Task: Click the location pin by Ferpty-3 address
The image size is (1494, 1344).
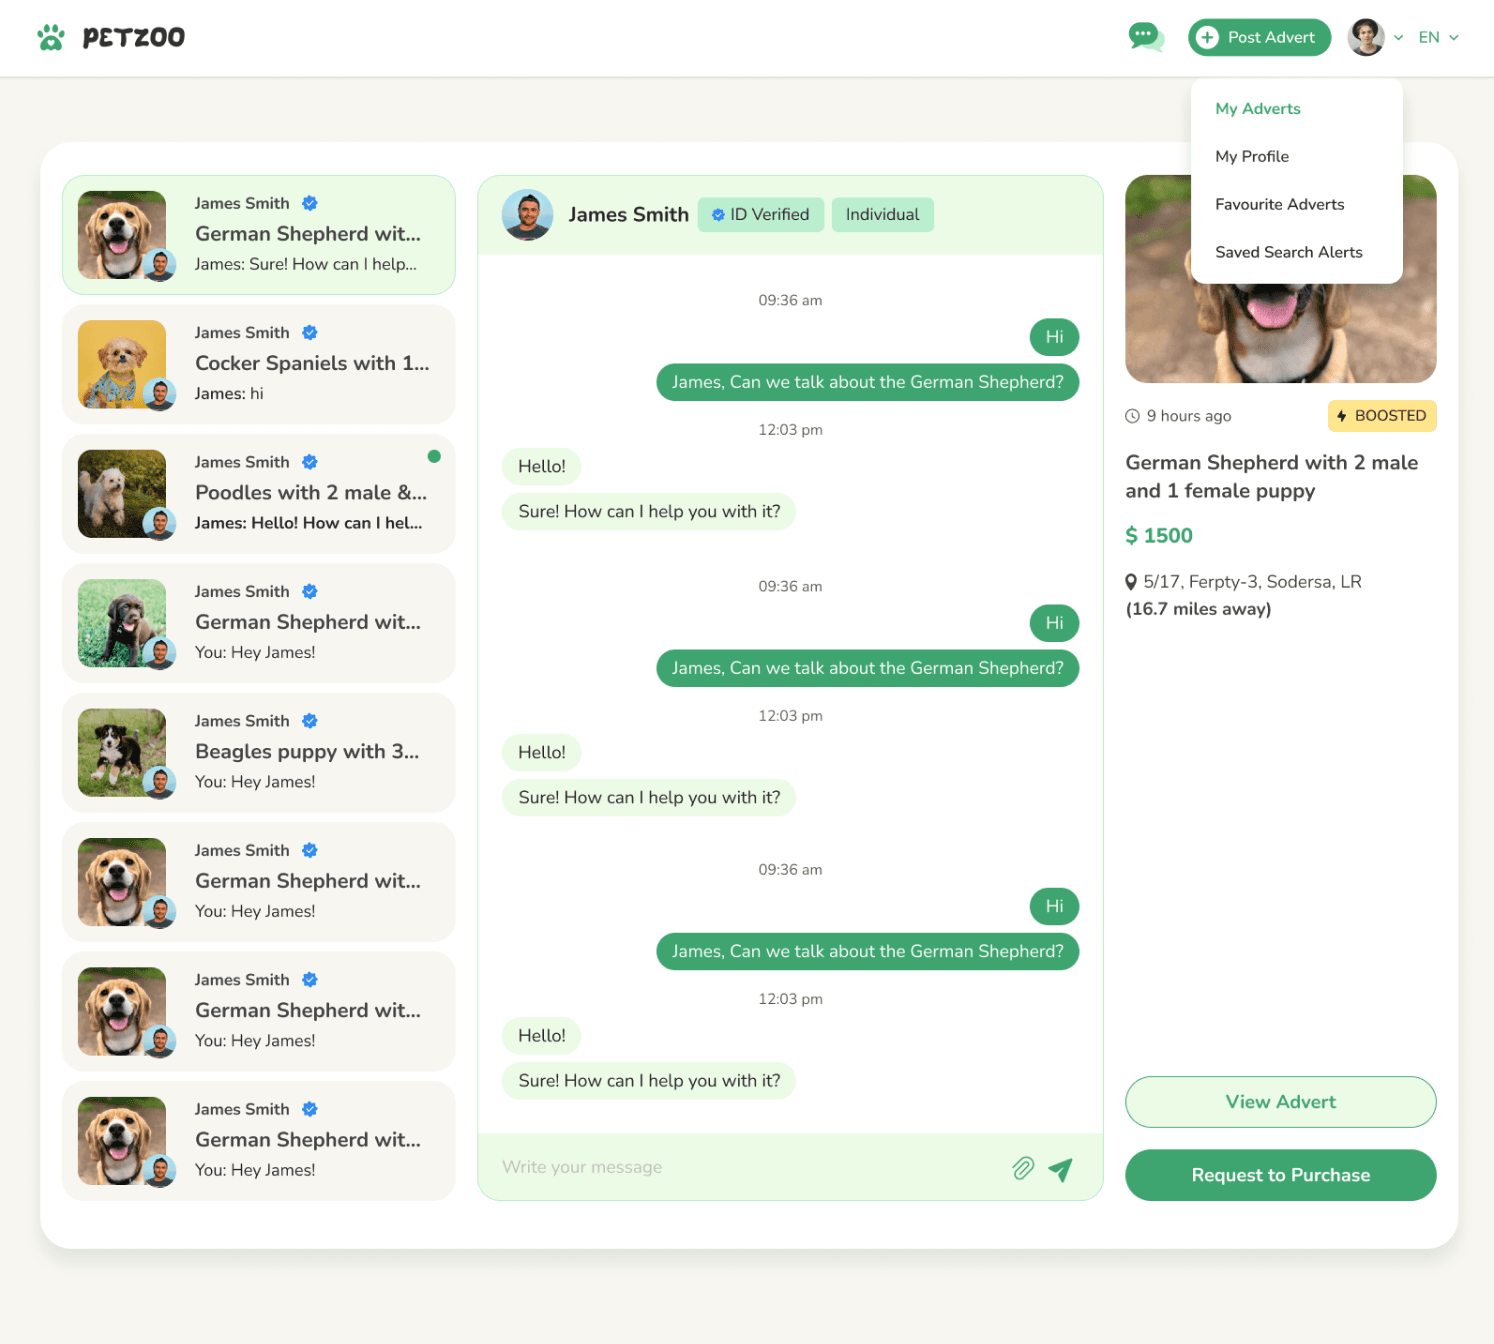Action: (x=1131, y=582)
